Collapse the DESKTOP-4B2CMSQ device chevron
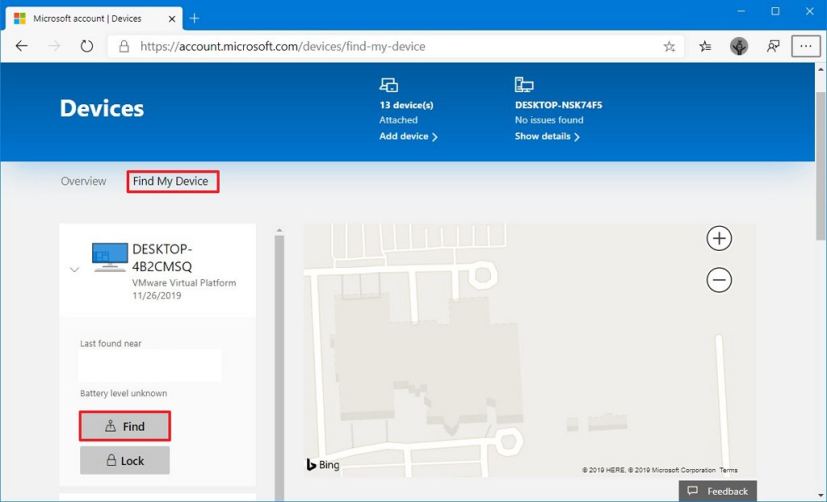 [74, 269]
